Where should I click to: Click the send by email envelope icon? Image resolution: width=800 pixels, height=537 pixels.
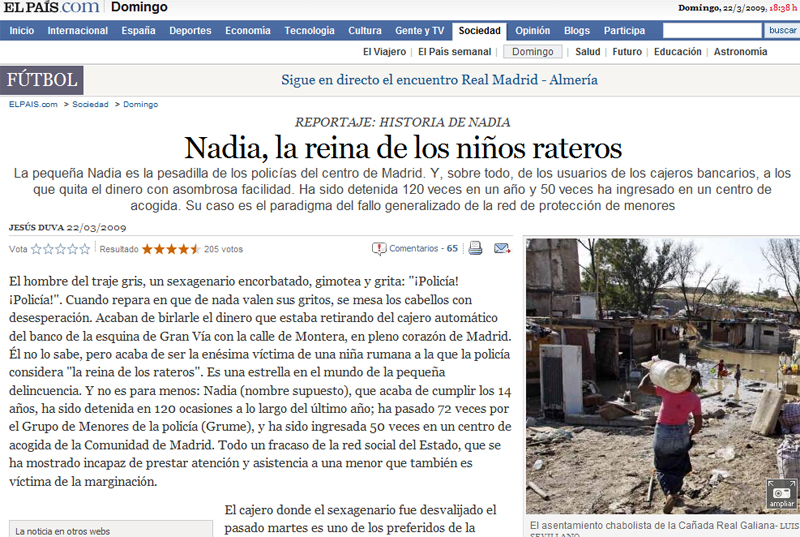[502, 248]
